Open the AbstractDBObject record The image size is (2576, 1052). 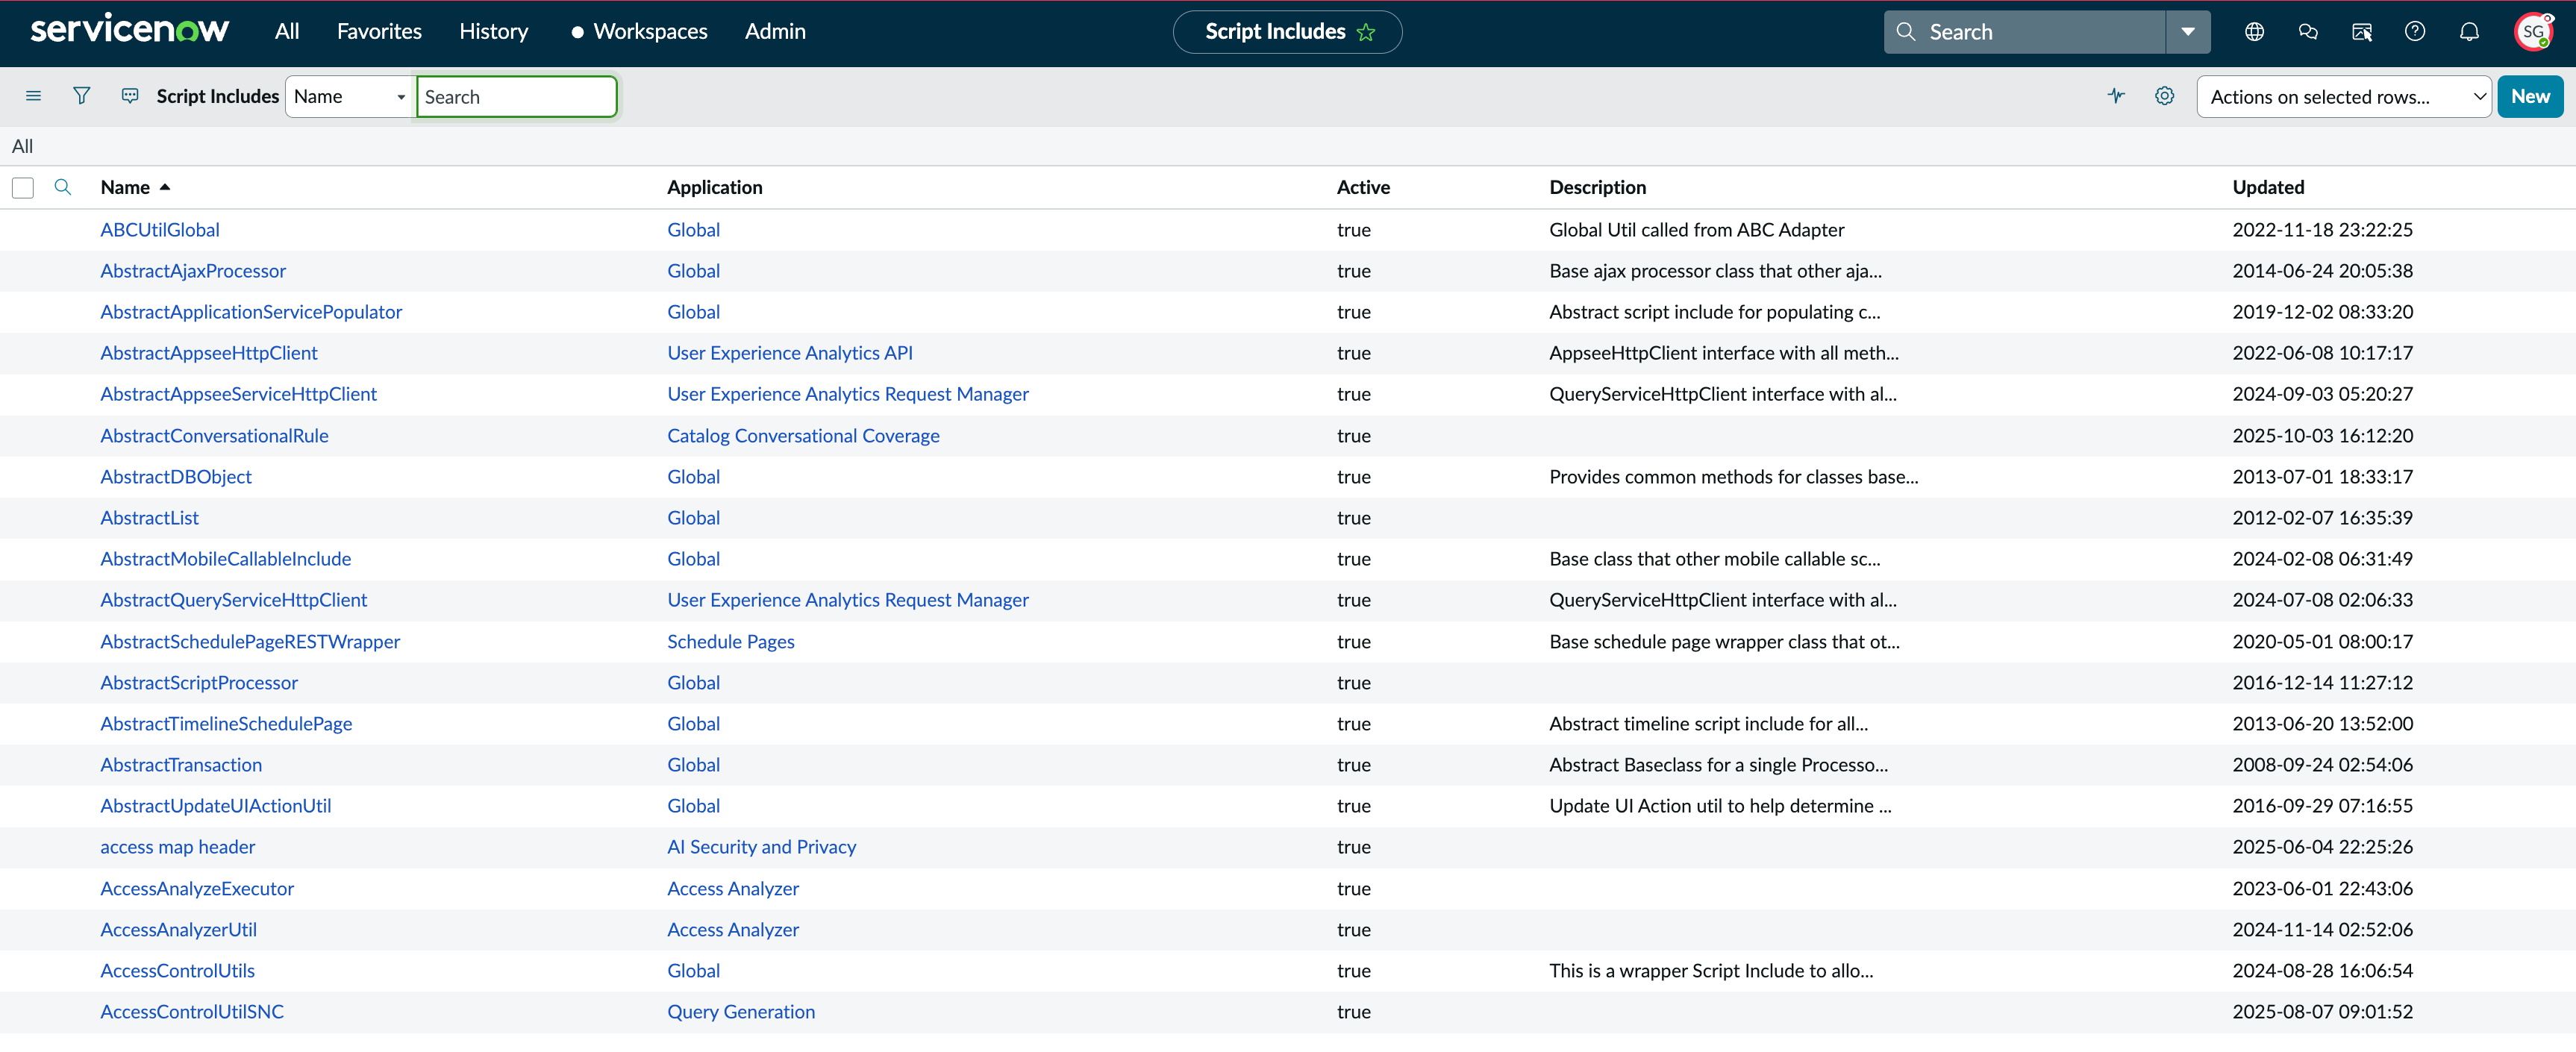[x=176, y=477]
